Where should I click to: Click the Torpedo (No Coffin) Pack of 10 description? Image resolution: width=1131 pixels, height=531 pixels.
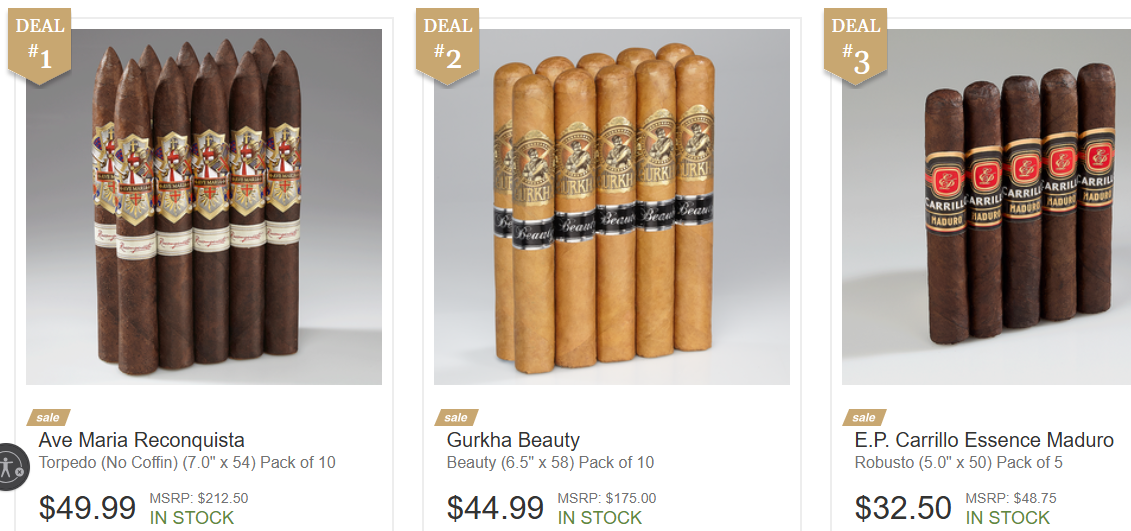pyautogui.click(x=187, y=462)
